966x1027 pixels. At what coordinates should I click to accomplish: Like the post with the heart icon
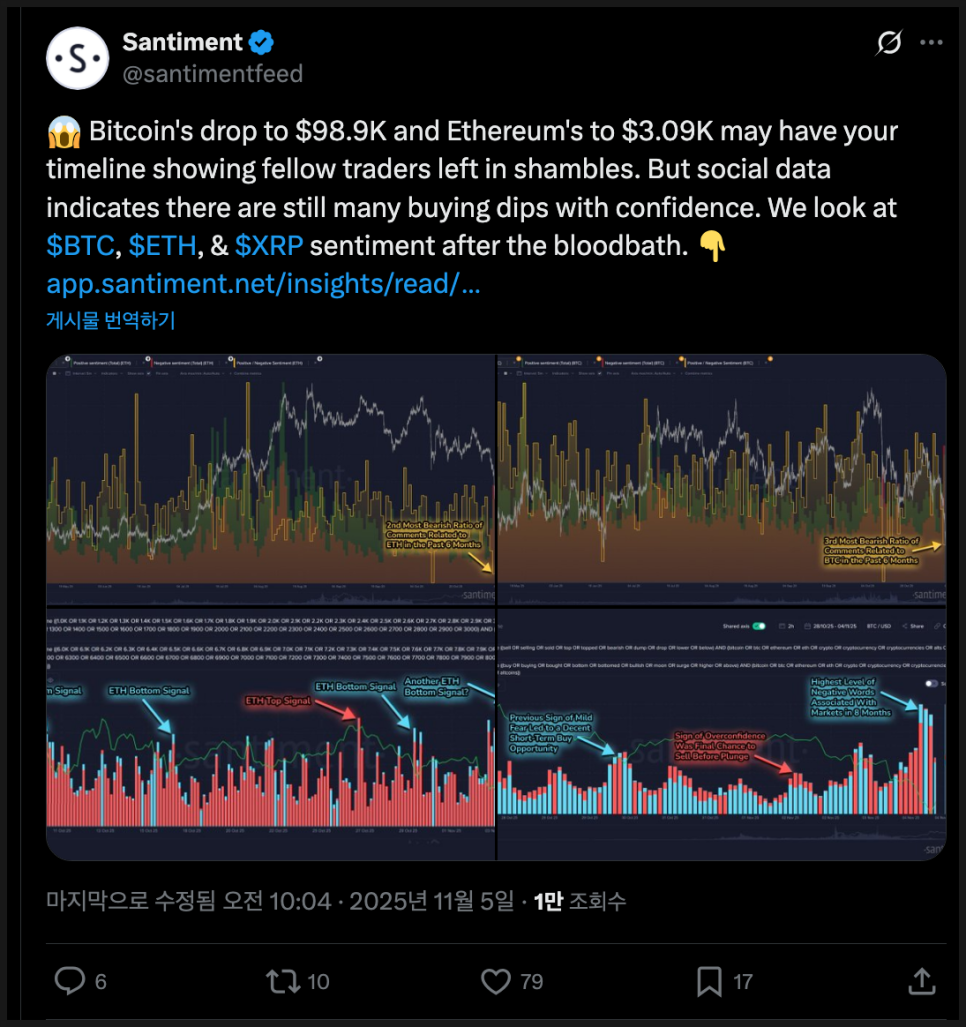pyautogui.click(x=497, y=981)
